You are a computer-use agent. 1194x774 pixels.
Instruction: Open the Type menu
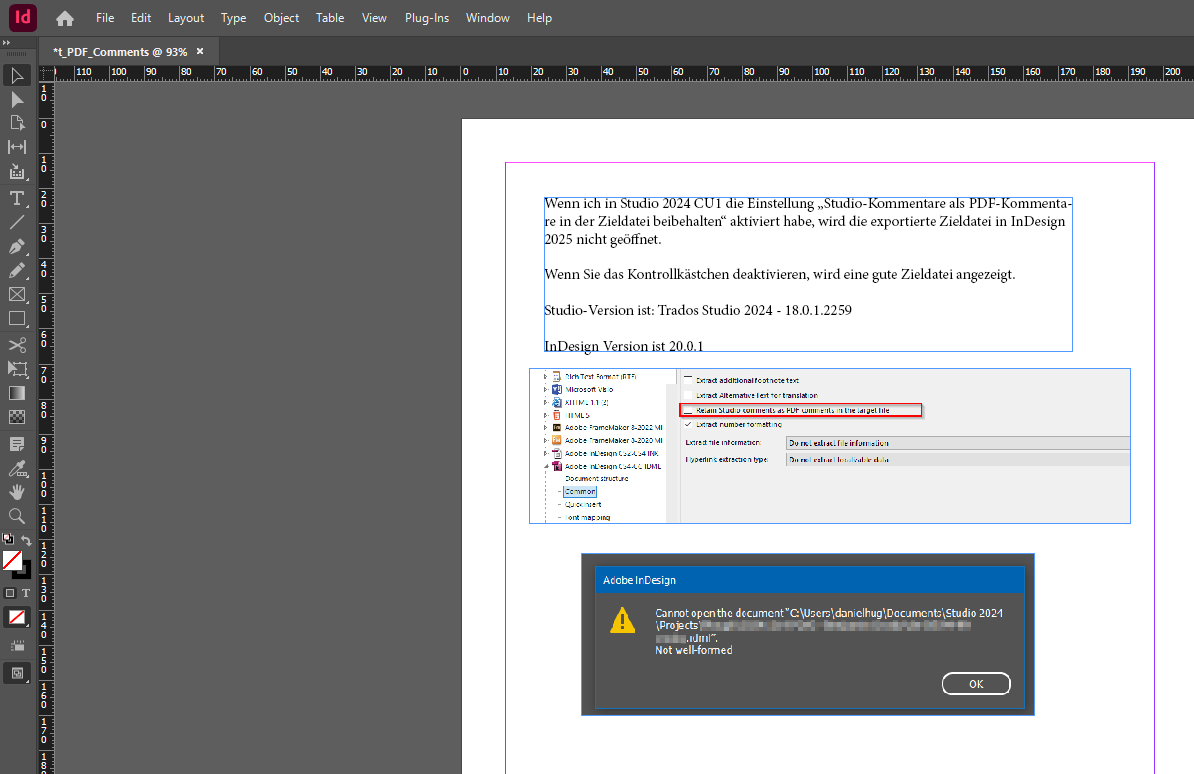pos(233,18)
